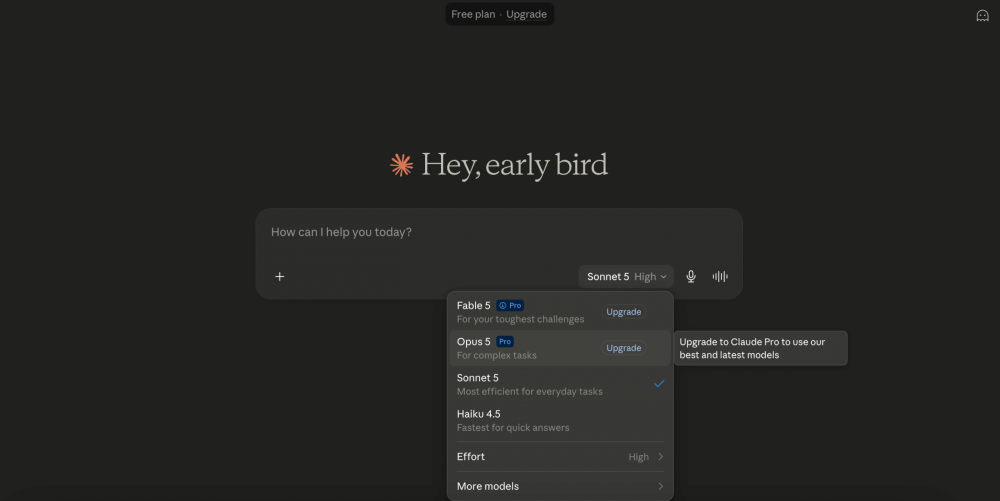
Task: Click Upgrade button in Opus 5 row
Action: click(x=623, y=348)
